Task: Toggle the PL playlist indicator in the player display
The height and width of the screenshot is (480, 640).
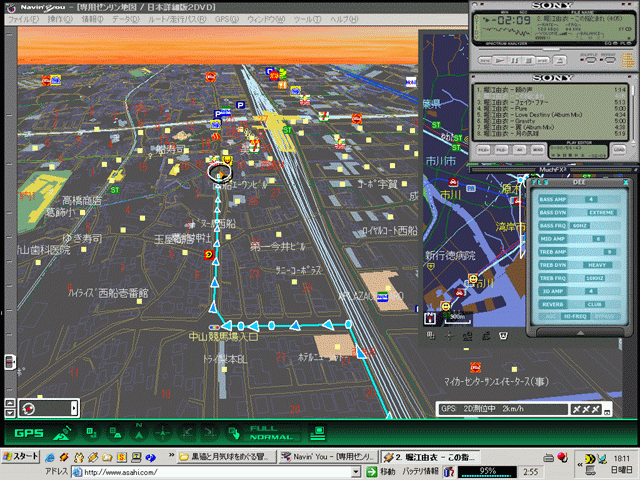Action: pyautogui.click(x=625, y=43)
